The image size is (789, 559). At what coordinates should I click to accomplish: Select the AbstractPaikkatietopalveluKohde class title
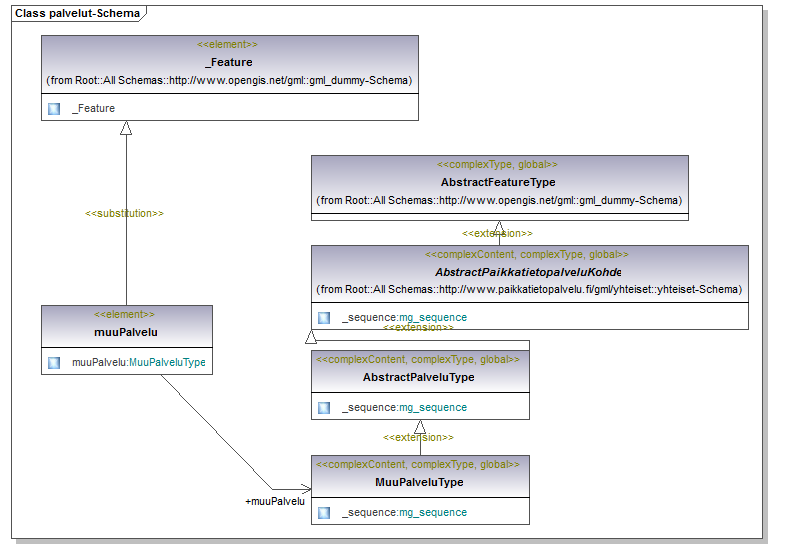click(x=528, y=272)
